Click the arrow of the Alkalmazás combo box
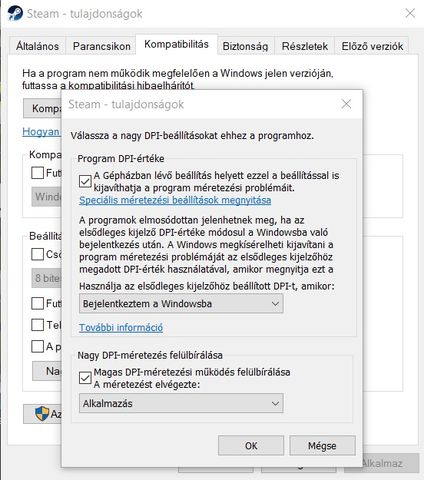424x480 pixels. coord(275,403)
